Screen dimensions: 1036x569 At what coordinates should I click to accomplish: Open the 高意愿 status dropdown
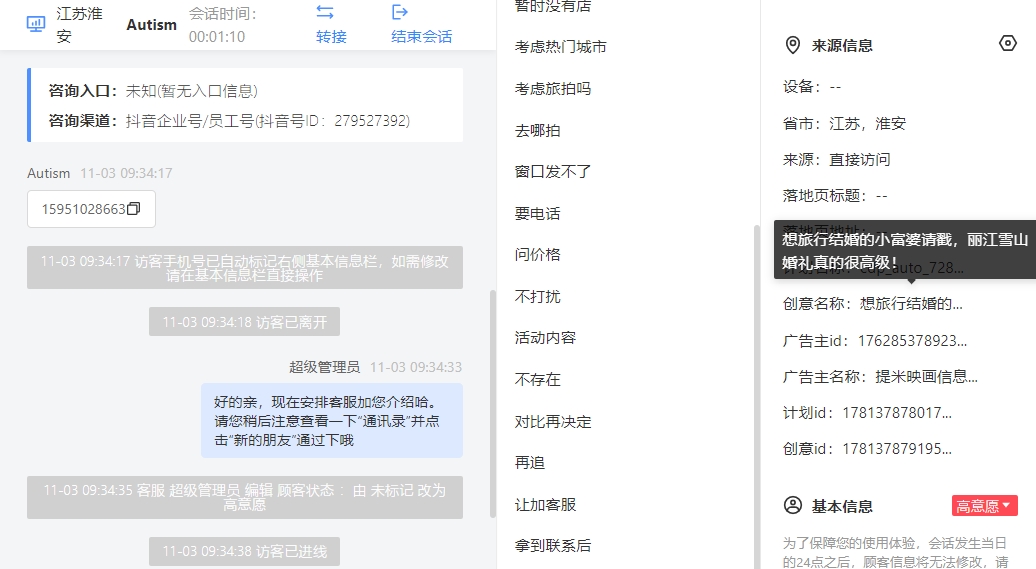[984, 506]
